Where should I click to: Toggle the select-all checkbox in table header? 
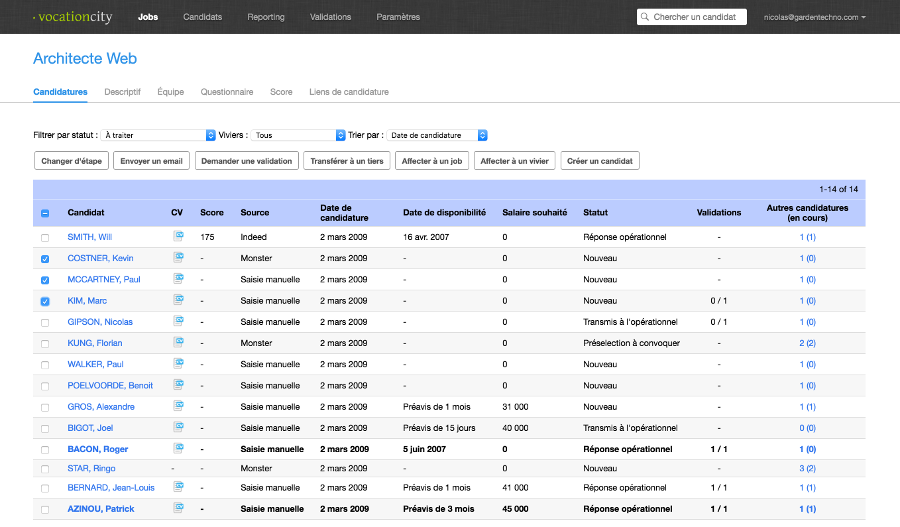[44, 213]
